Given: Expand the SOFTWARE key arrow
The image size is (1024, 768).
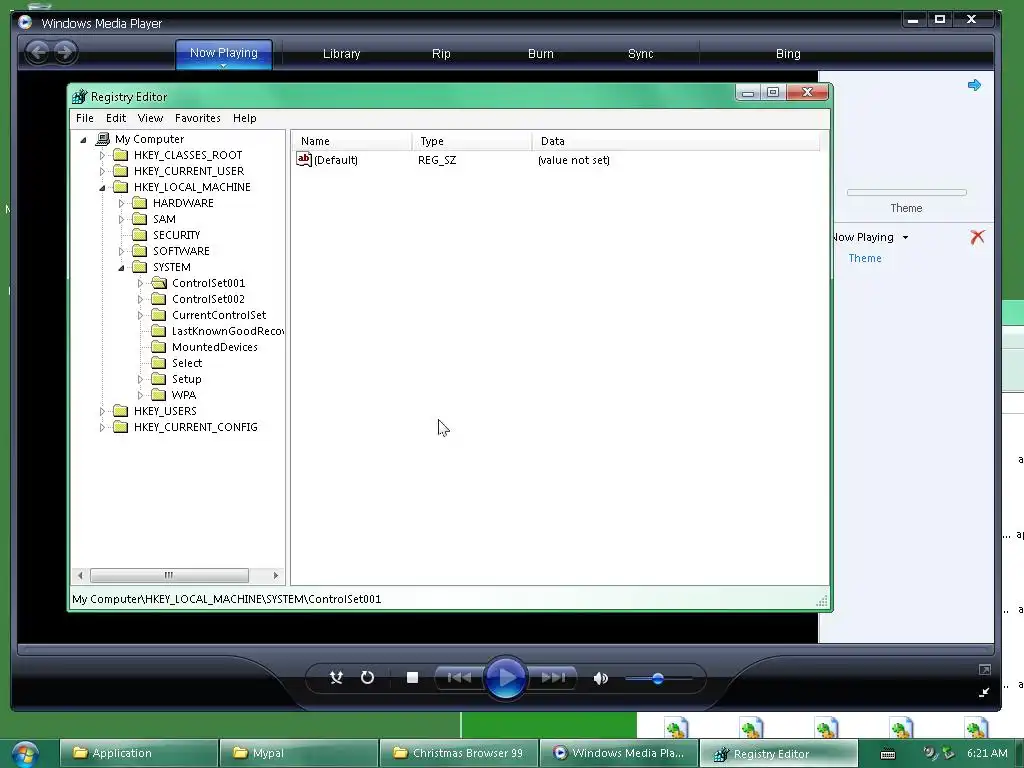Looking at the screenshot, I should [121, 251].
